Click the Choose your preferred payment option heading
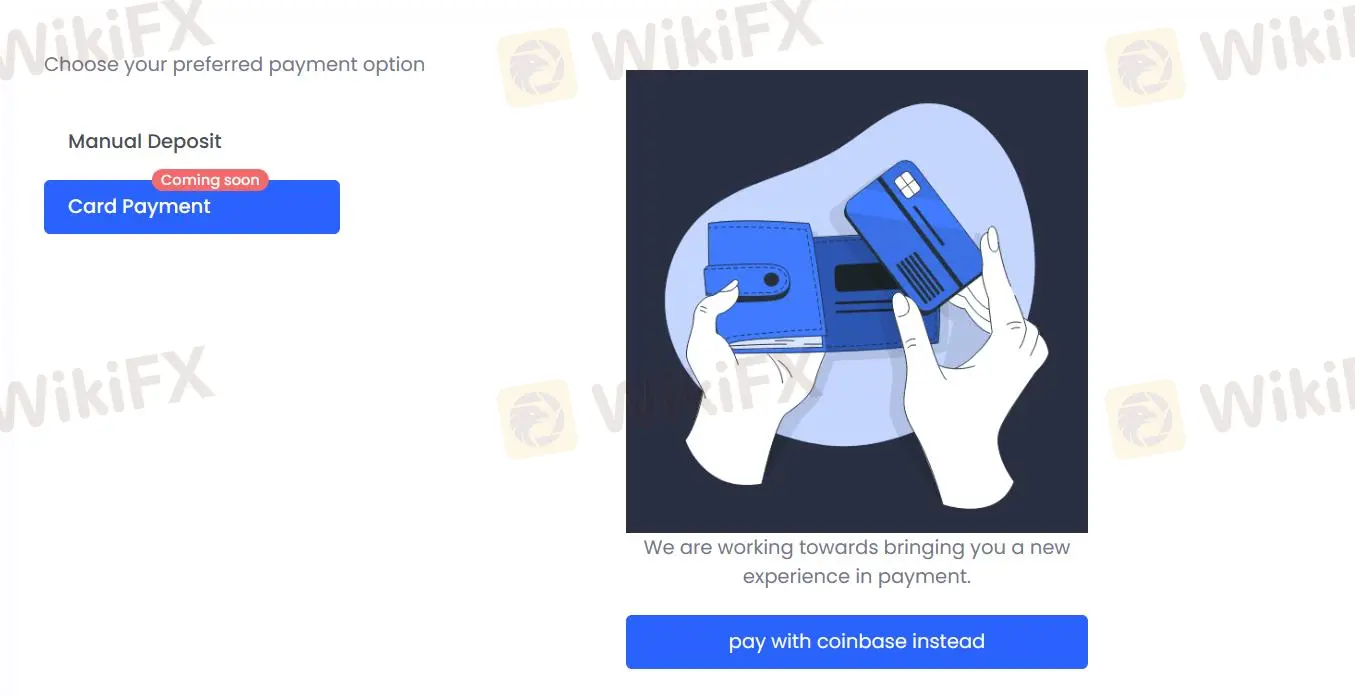The width and height of the screenshot is (1355, 696). pyautogui.click(x=234, y=64)
